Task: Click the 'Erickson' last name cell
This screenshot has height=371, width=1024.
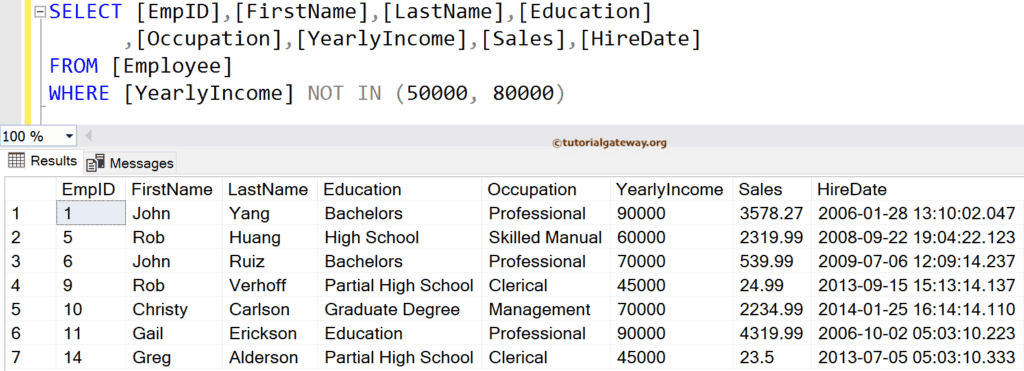Action: click(270, 333)
